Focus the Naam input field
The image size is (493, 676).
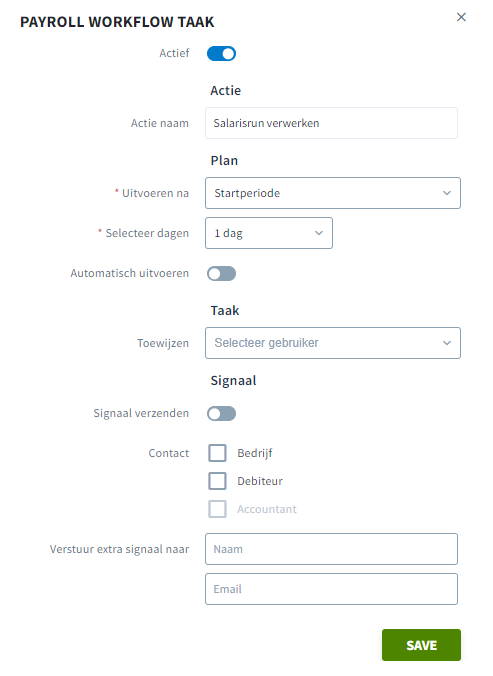(x=331, y=549)
